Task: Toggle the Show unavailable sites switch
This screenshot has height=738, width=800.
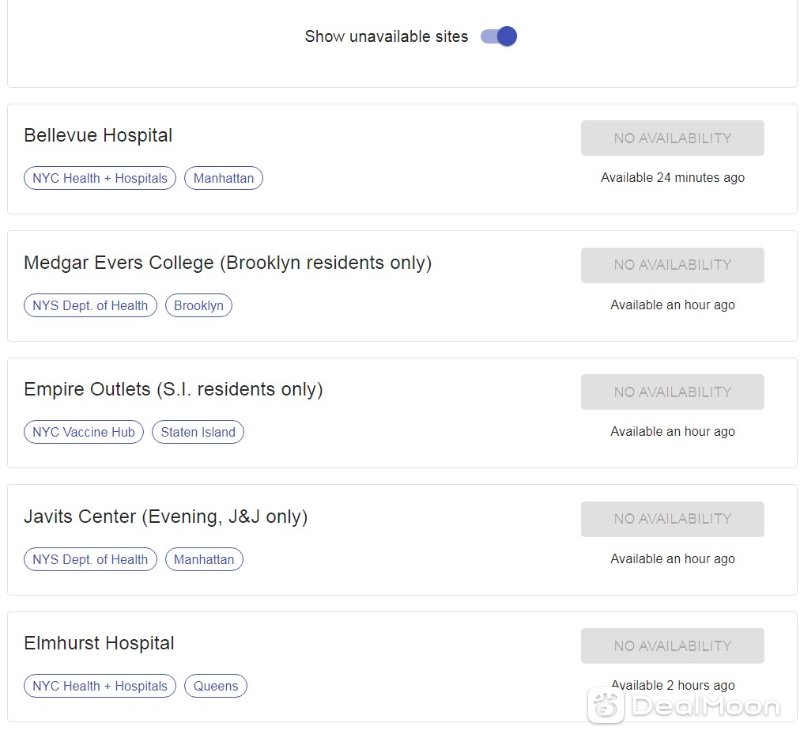Action: tap(498, 36)
